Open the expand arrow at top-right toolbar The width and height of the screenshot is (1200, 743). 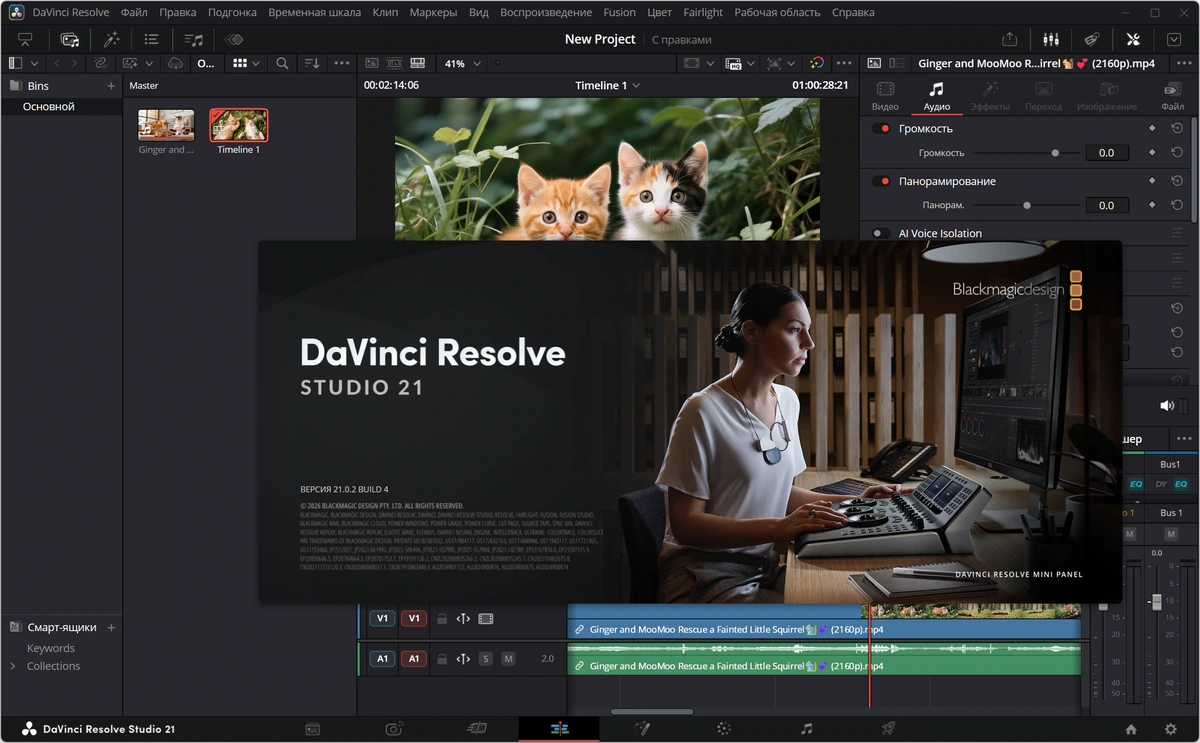coord(1175,39)
